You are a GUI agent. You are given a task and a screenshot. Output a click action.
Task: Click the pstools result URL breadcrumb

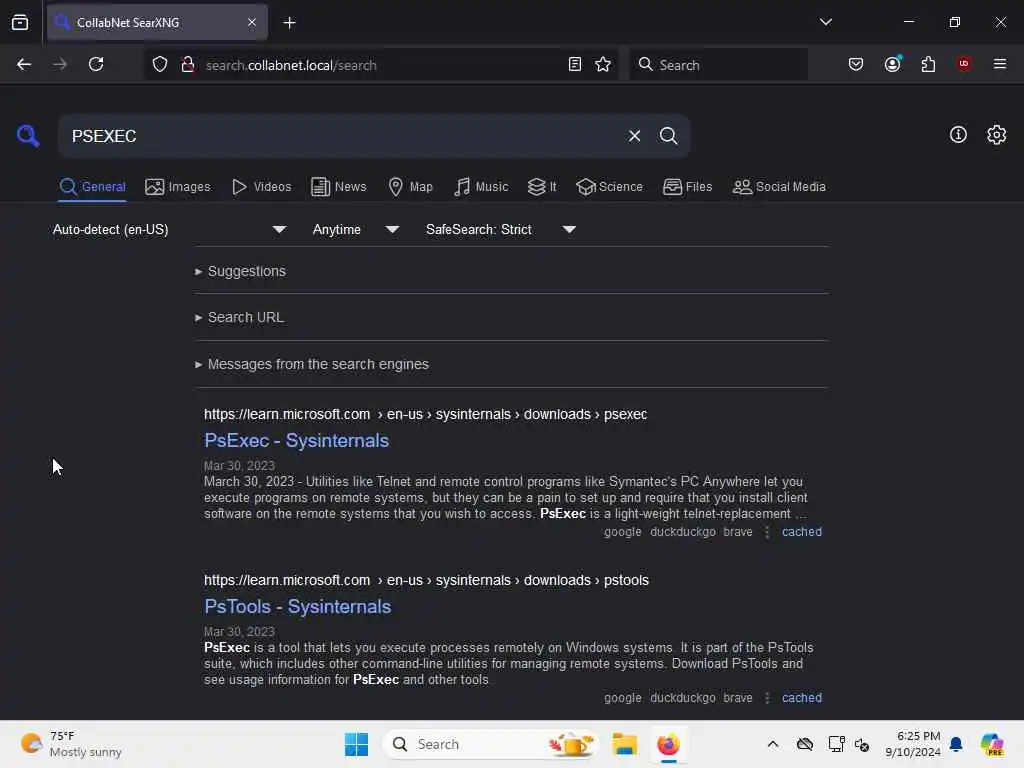click(x=426, y=580)
